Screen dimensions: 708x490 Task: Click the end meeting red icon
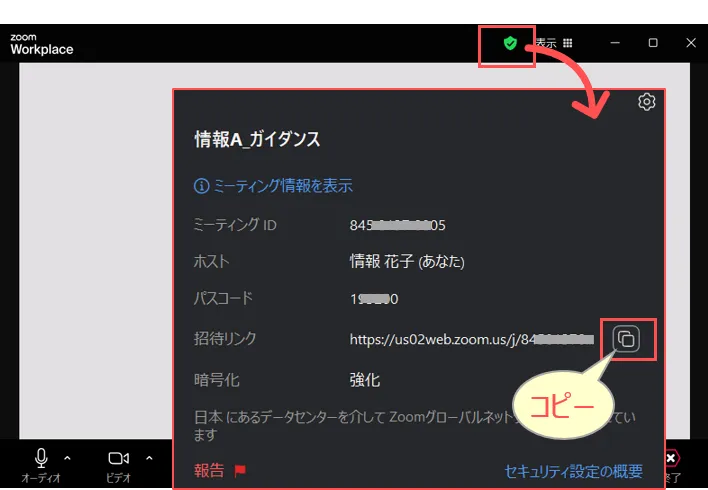point(671,458)
